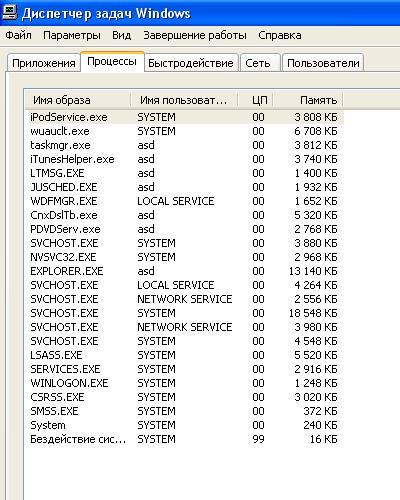Screen dimensions: 400x500
Task: Click the 99 CPU value
Action: 258,439
